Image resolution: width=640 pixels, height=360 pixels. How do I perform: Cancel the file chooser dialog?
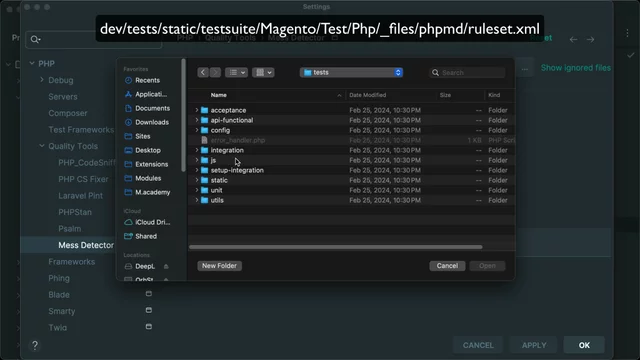coord(447,266)
